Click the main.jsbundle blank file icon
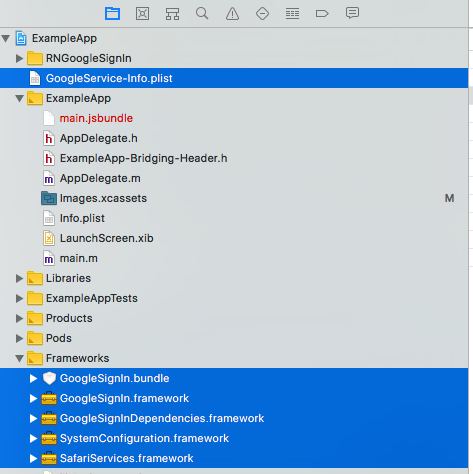The height and width of the screenshot is (474, 473). click(49, 118)
